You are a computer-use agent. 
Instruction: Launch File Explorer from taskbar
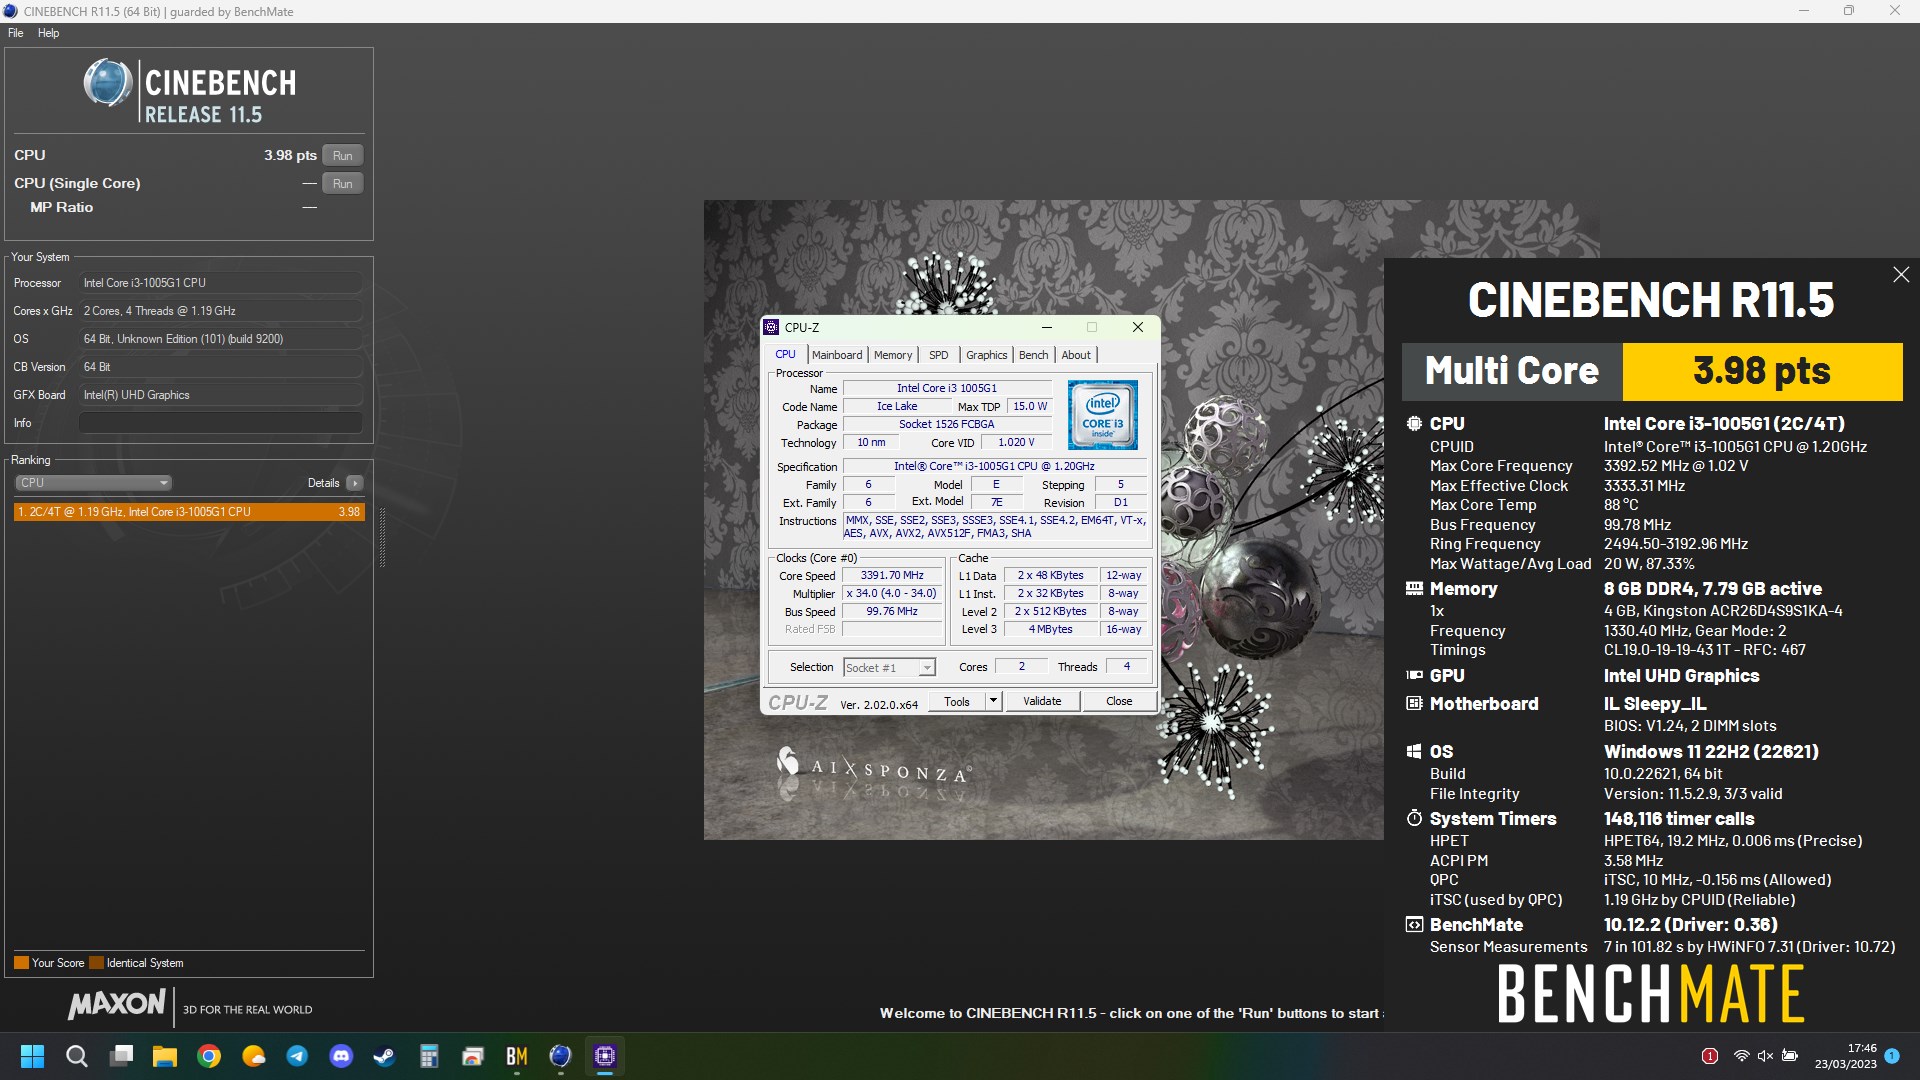tap(165, 1056)
